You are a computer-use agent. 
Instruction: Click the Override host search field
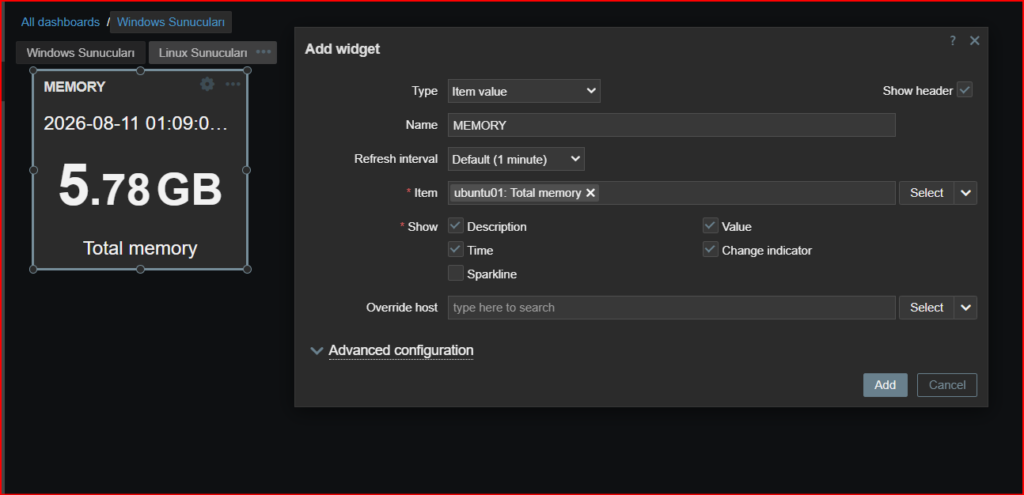click(671, 308)
